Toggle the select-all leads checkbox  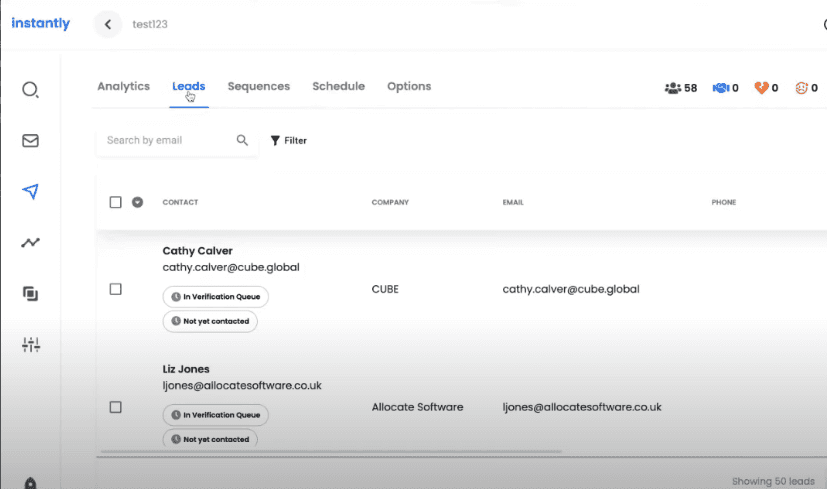(116, 202)
